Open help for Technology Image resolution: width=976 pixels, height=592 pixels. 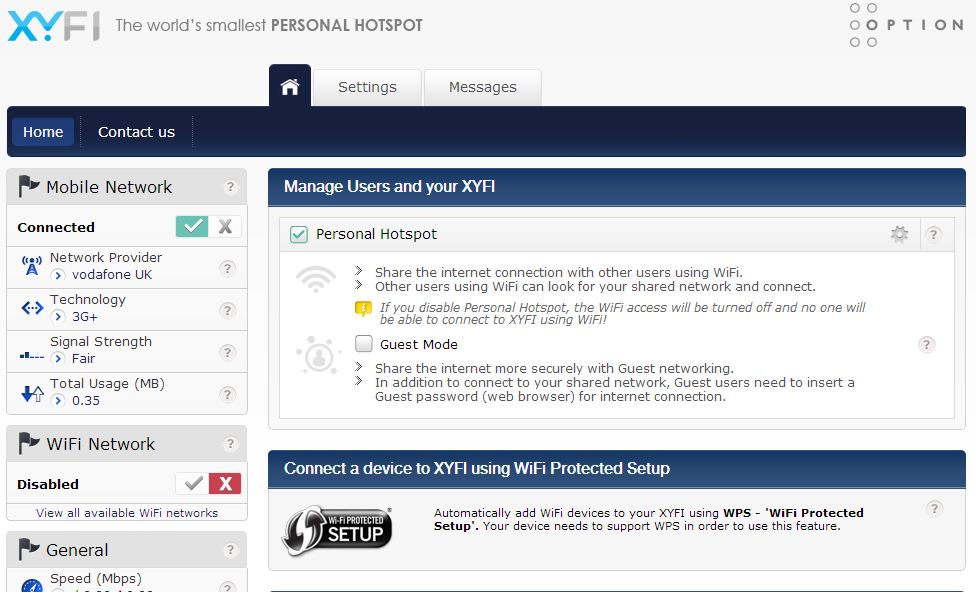pos(227,310)
